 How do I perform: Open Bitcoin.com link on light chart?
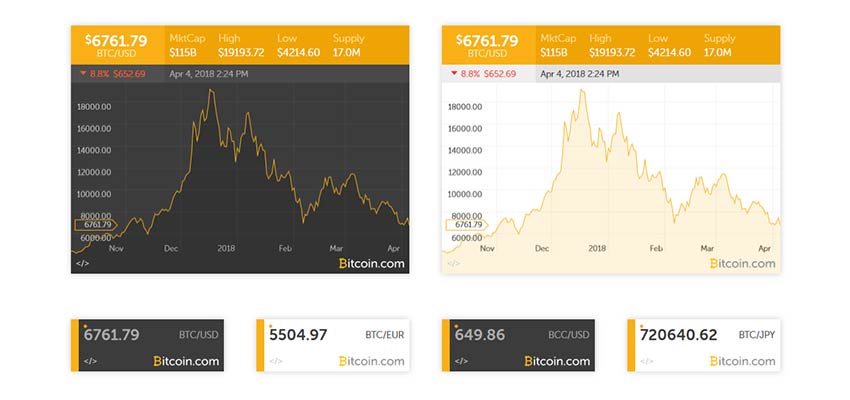click(742, 263)
